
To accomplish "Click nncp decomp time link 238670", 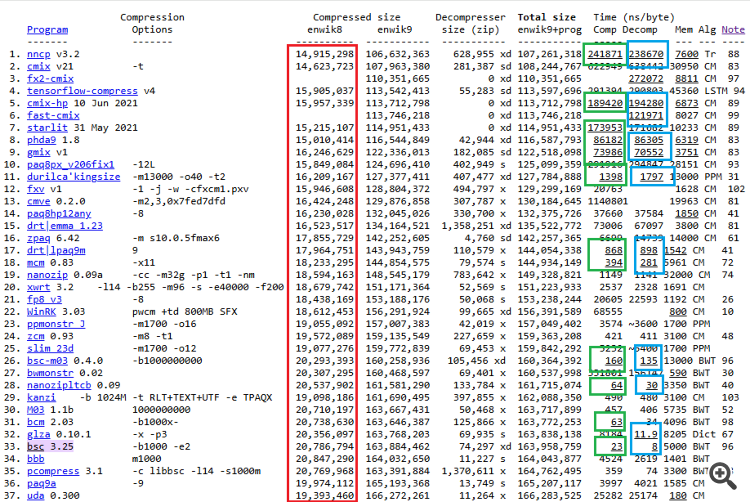I will point(646,54).
